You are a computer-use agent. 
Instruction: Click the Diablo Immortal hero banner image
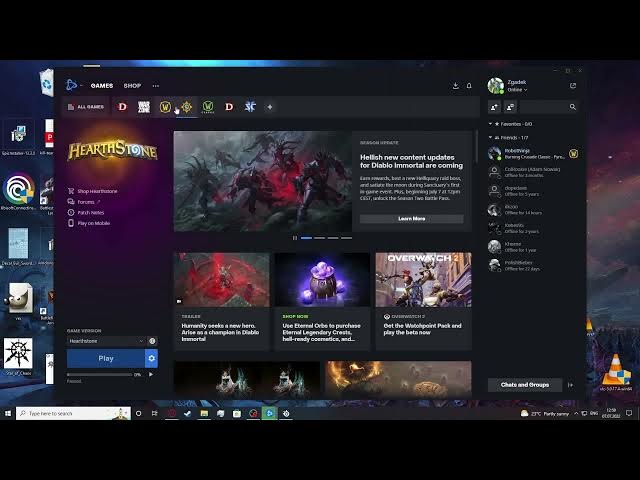(x=262, y=181)
